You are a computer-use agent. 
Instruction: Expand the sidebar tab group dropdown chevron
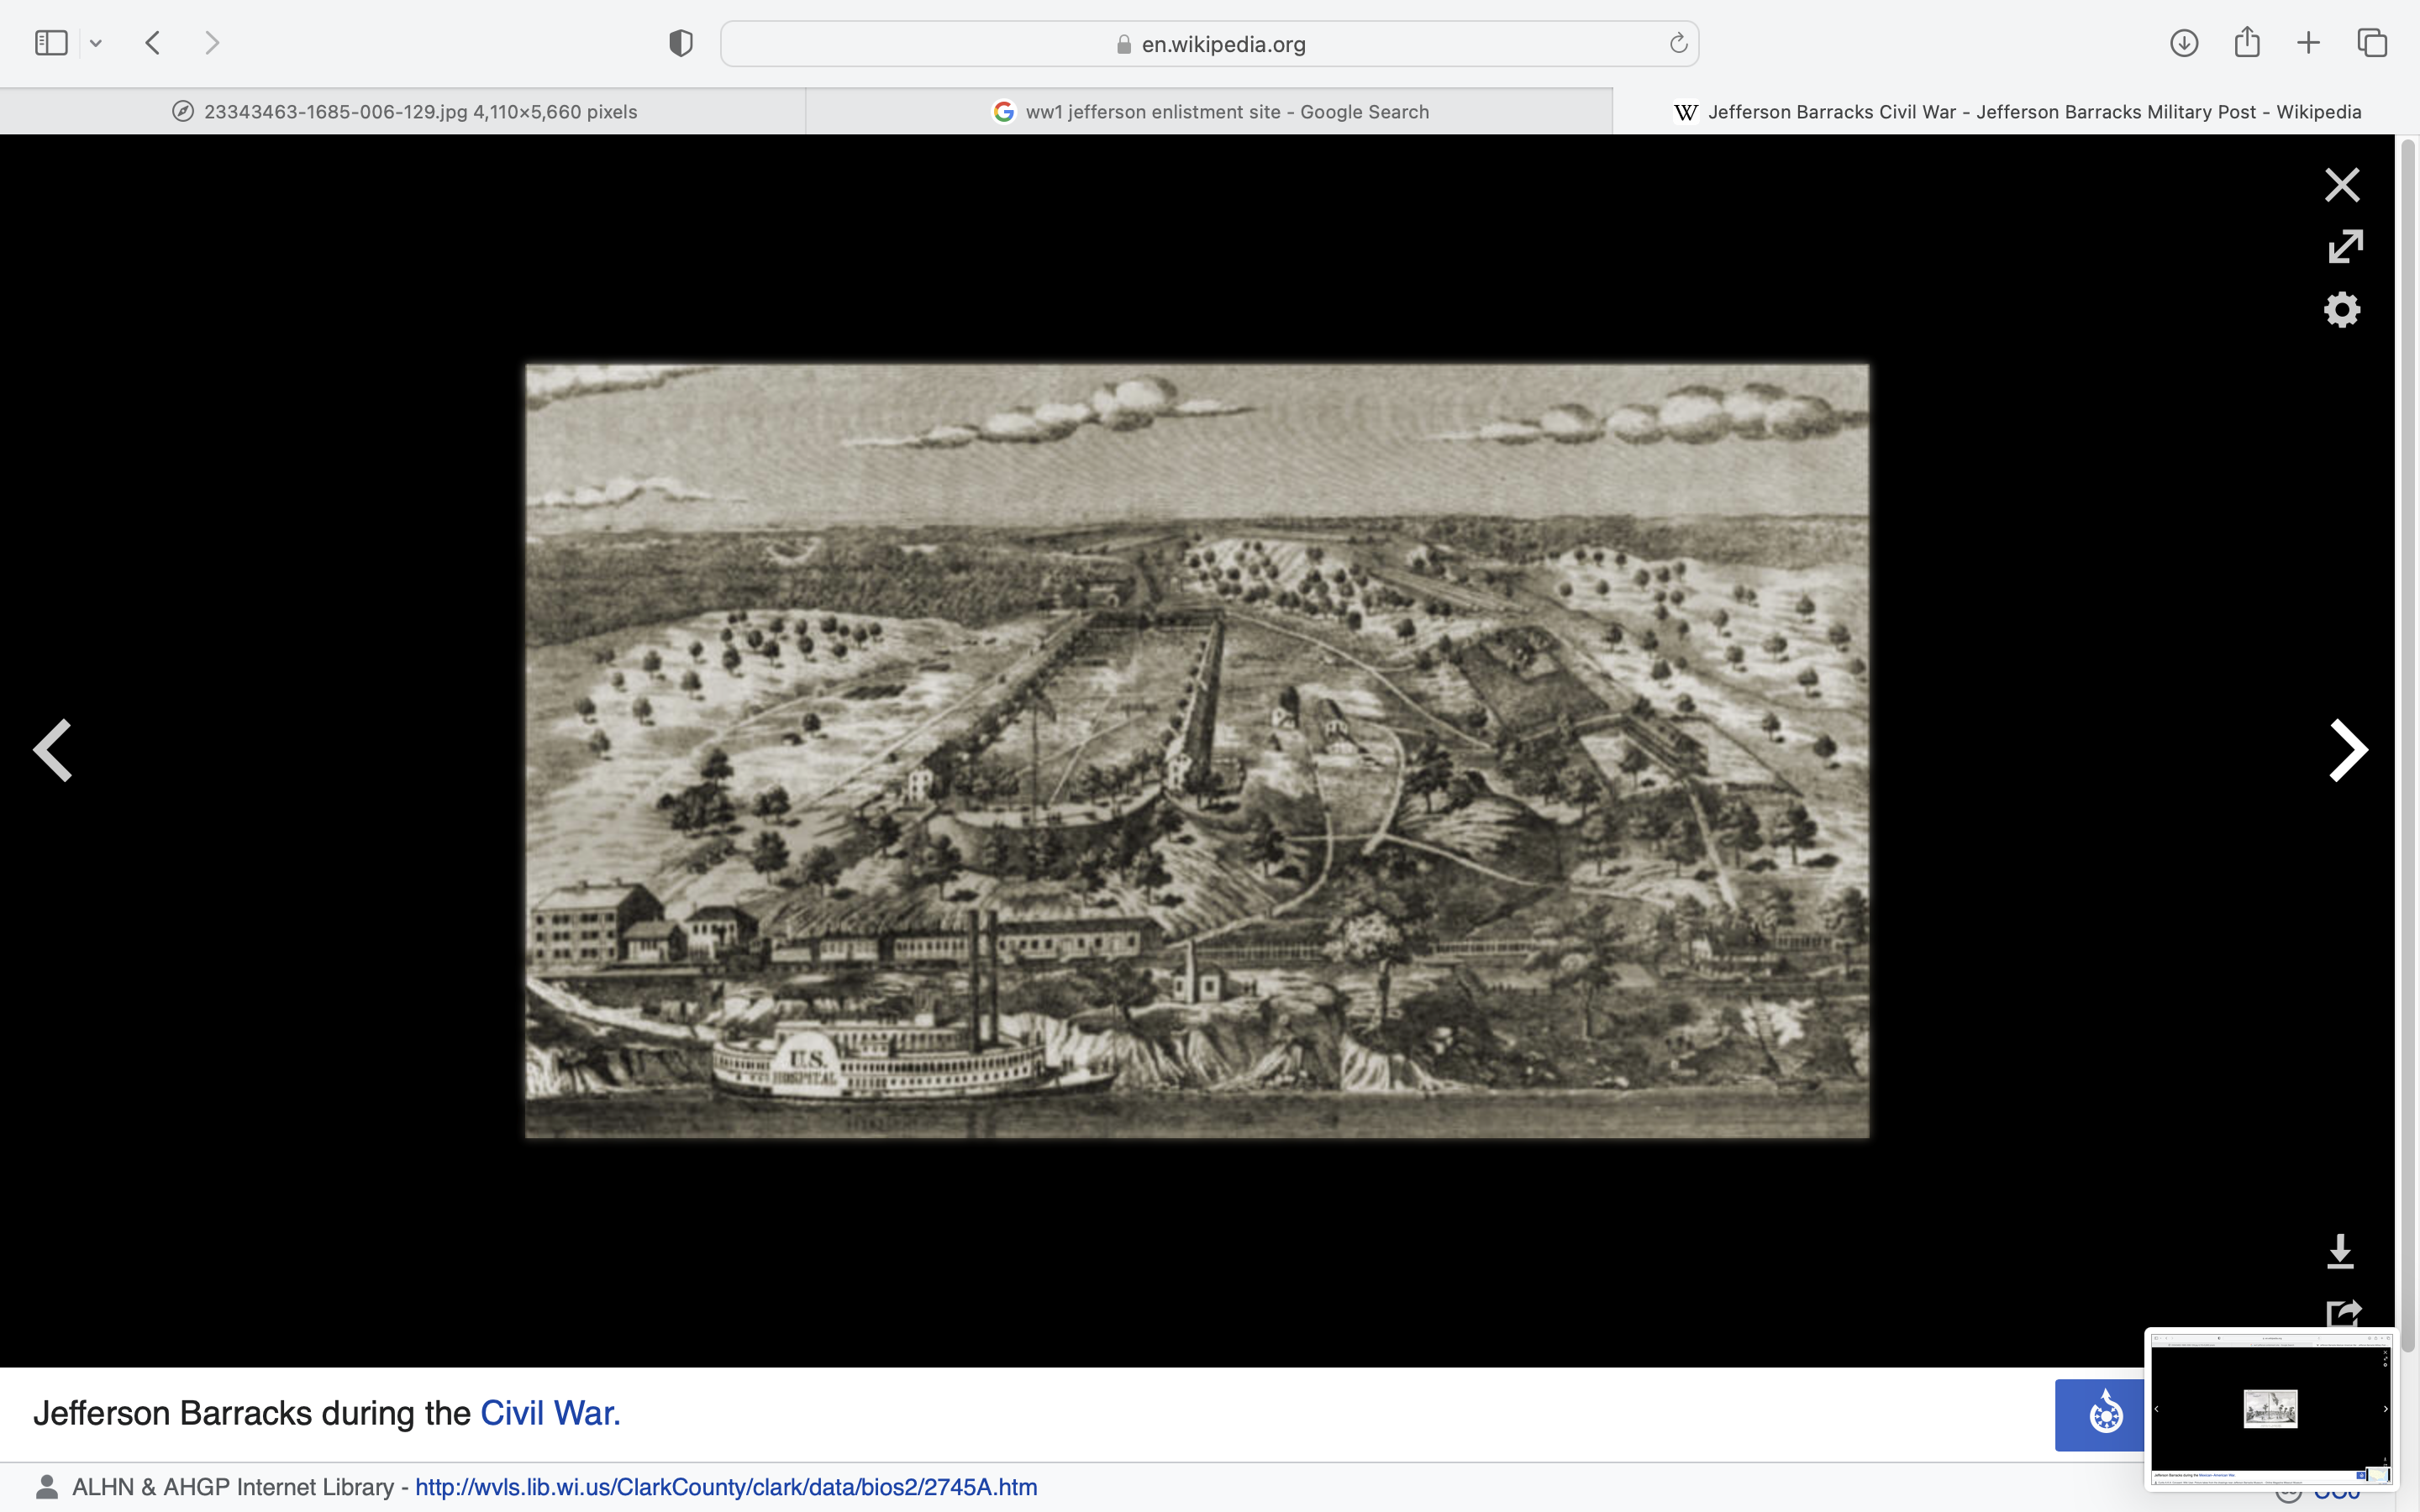coord(96,43)
